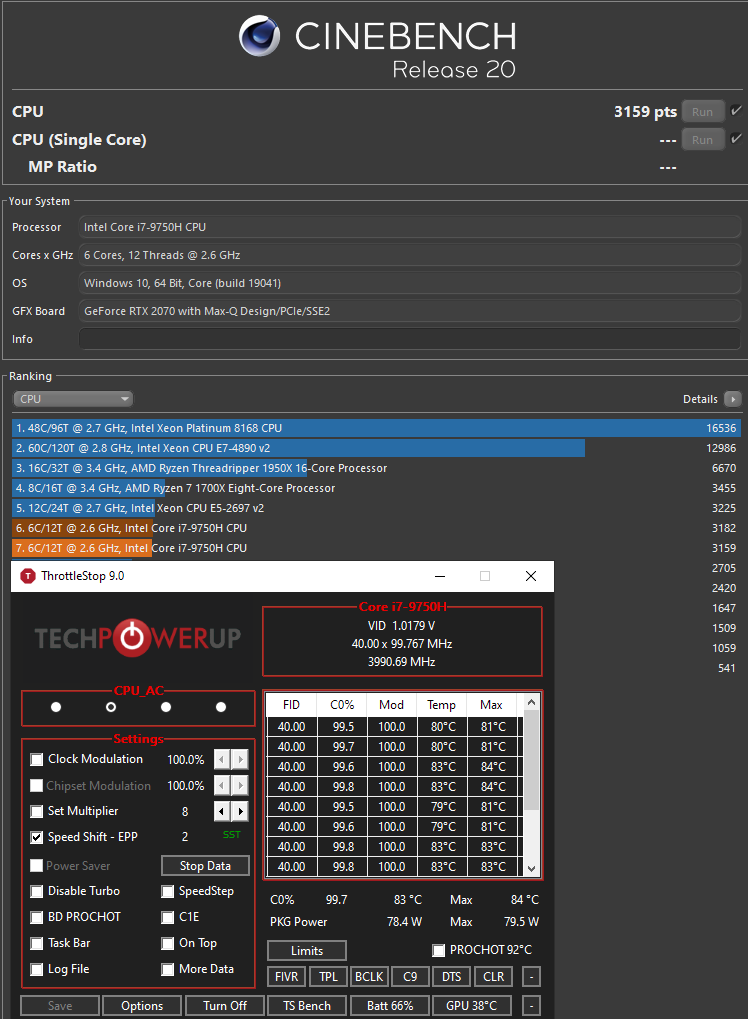
Task: Select ranking entry 7 i7-9750H 3159
Action: click(376, 548)
